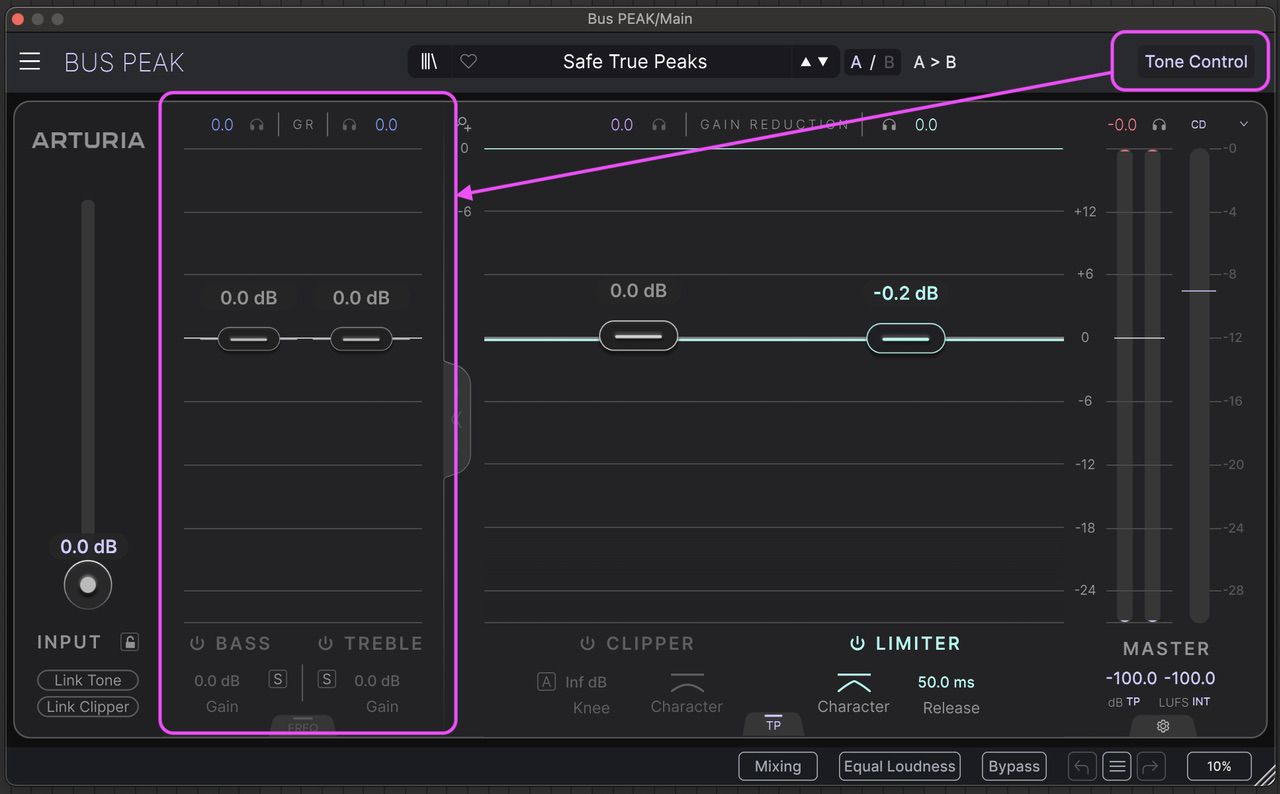Image resolution: width=1280 pixels, height=794 pixels.
Task: Click the Limiter threshold handle at -0.2 dB
Action: [x=905, y=338]
